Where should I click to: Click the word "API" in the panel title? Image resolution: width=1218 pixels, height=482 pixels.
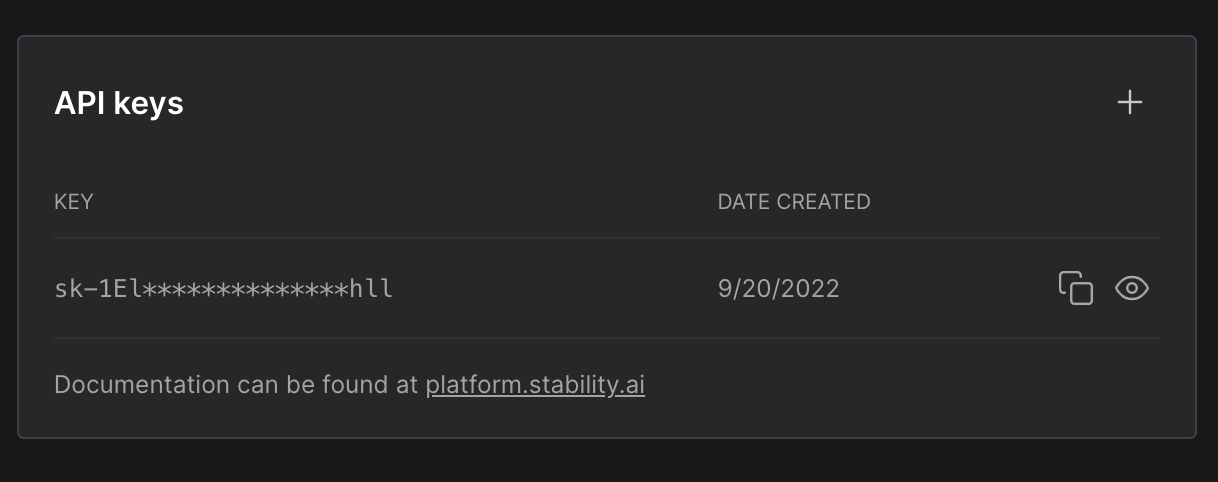click(x=79, y=103)
